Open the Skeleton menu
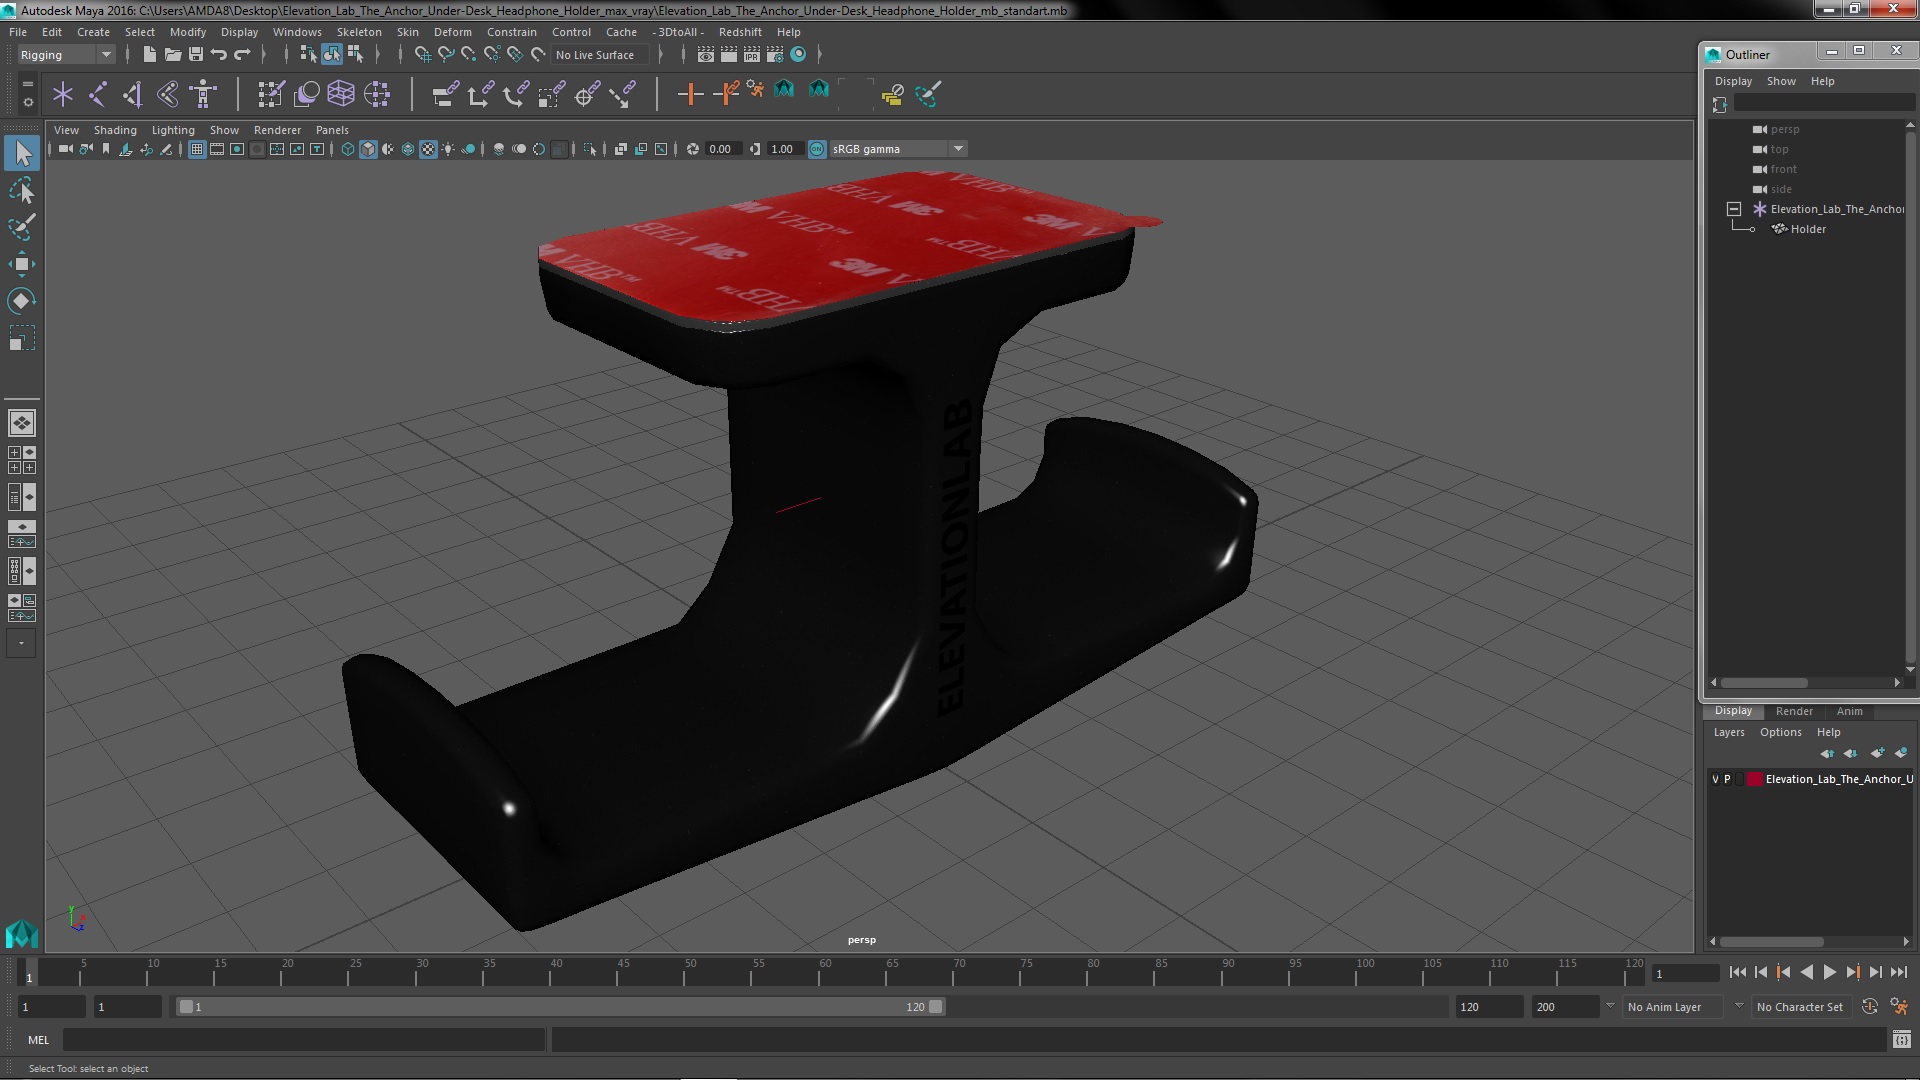 point(359,32)
